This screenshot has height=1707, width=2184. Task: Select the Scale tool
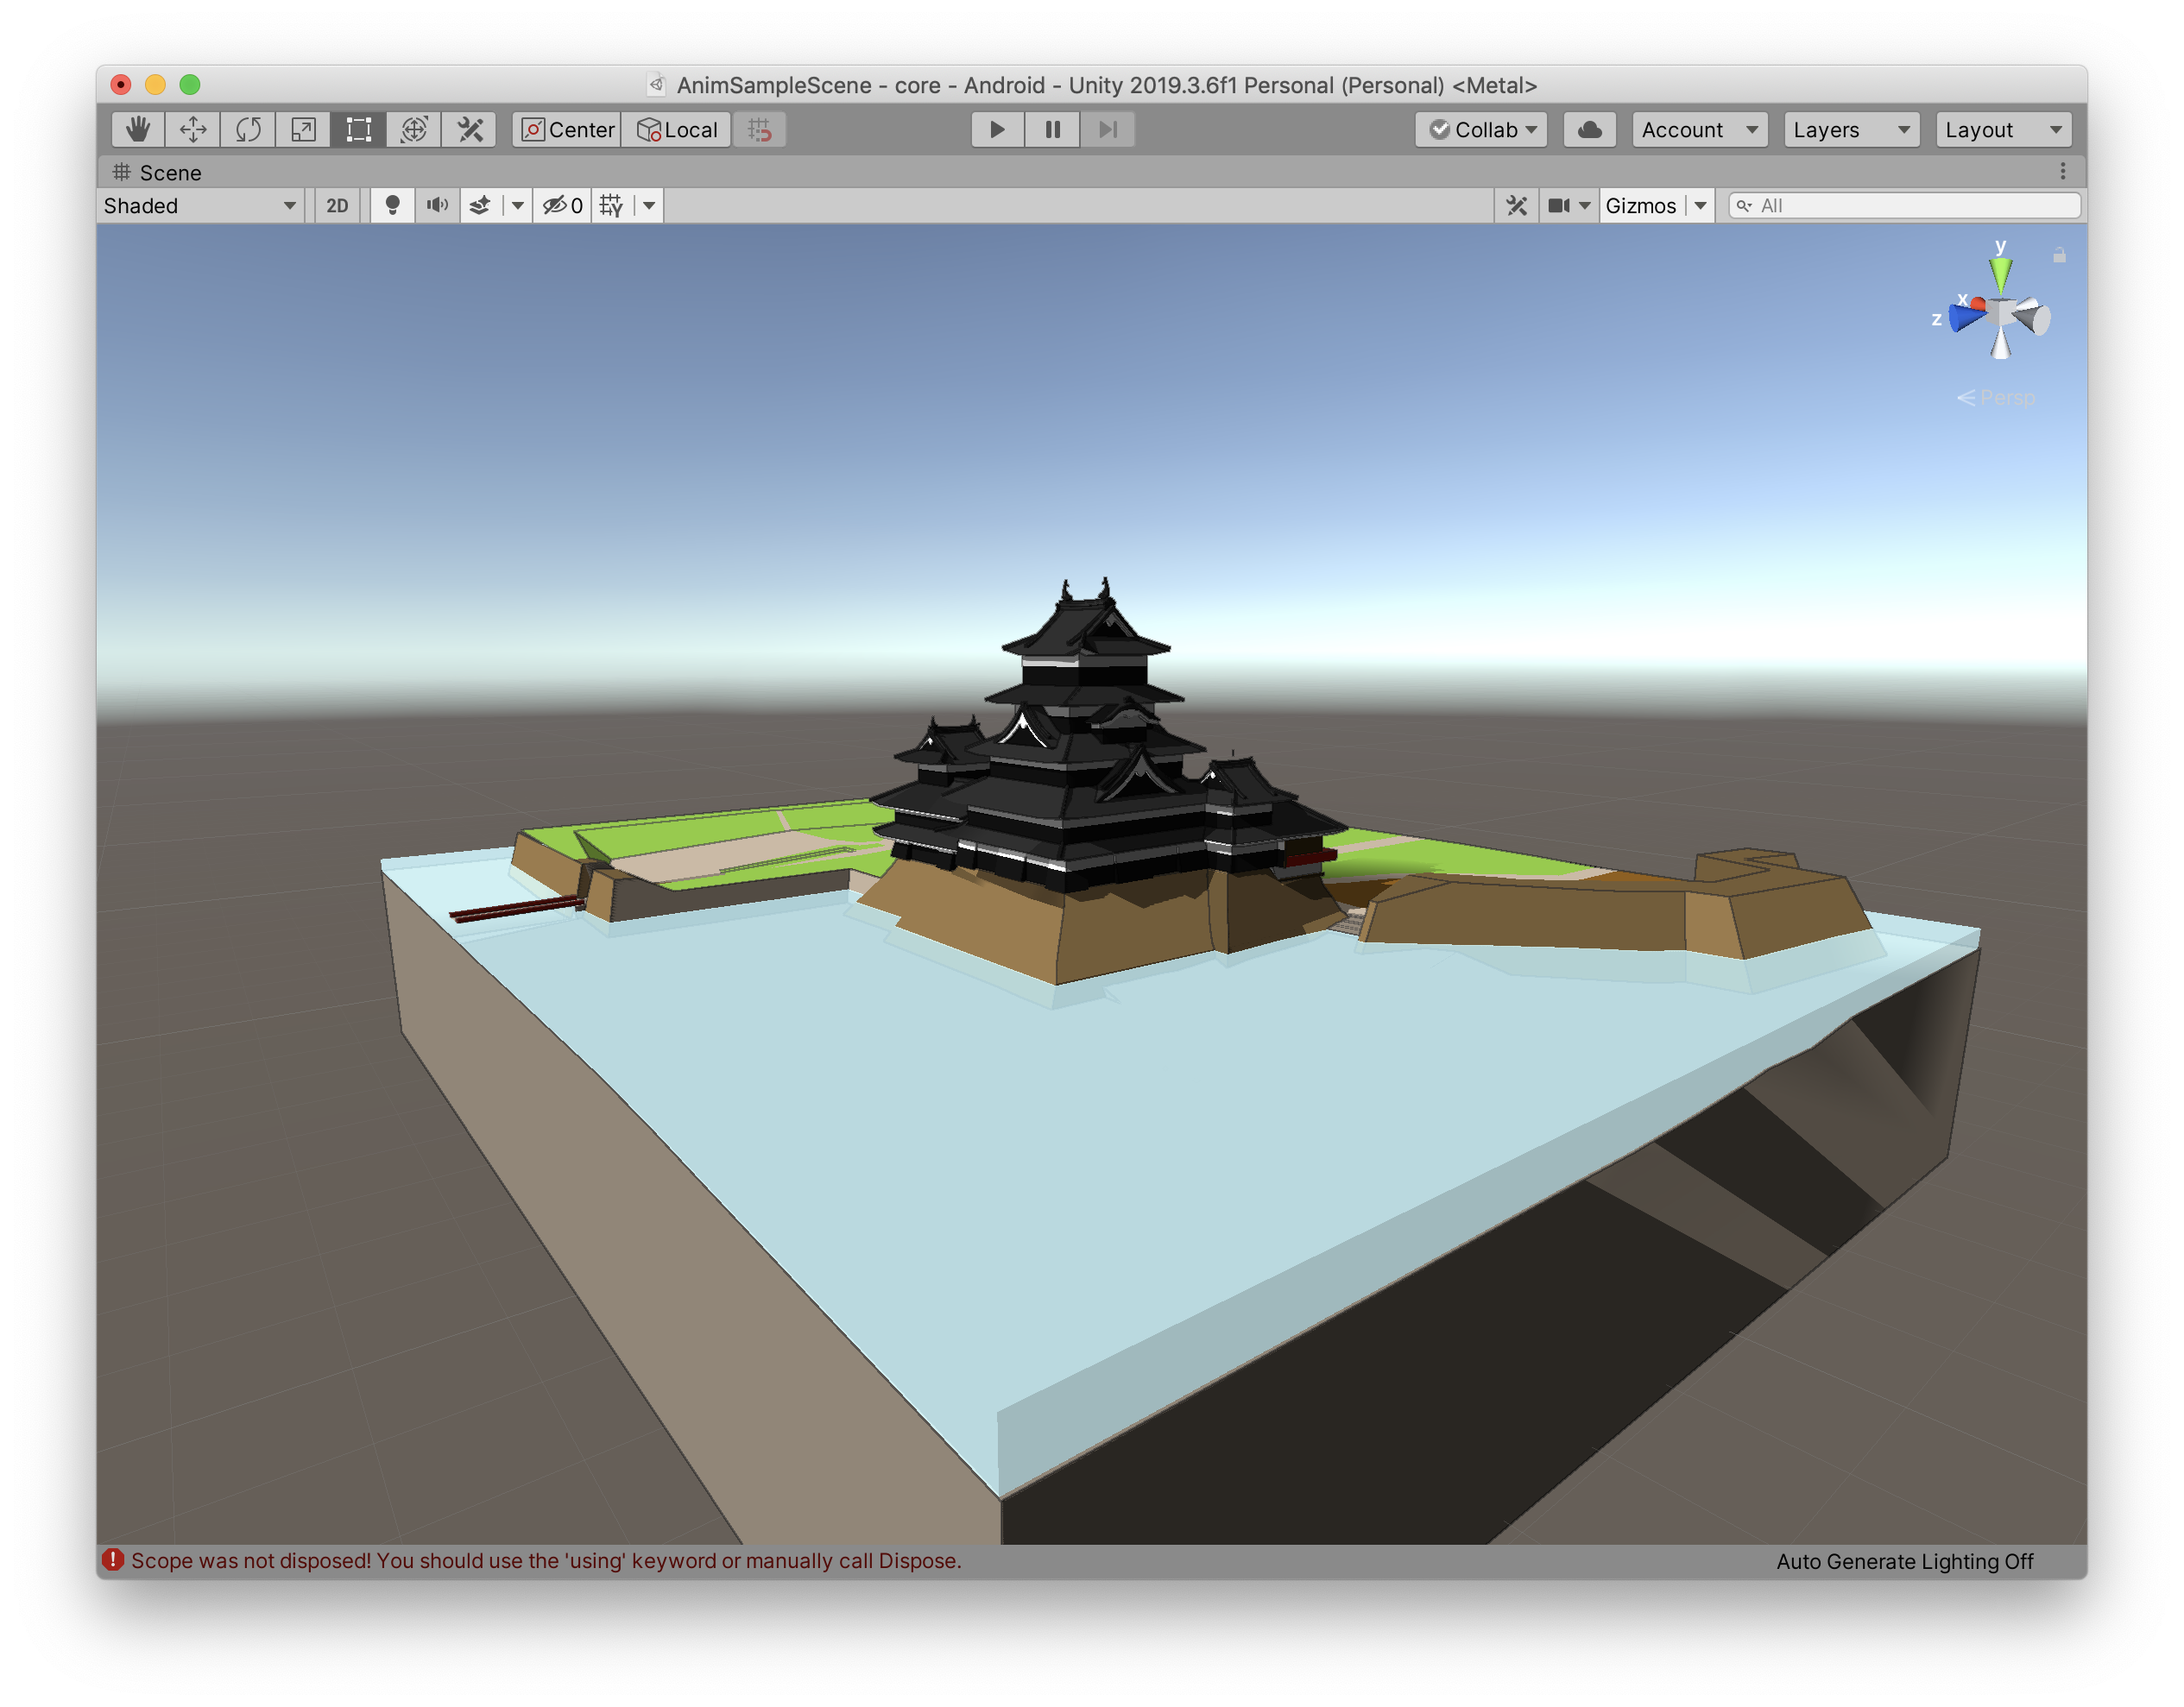click(x=303, y=130)
